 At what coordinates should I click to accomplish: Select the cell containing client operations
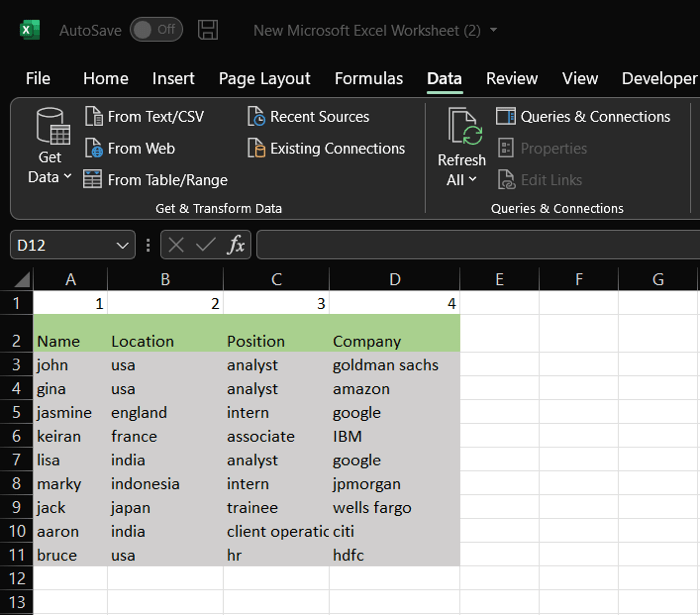click(x=276, y=531)
